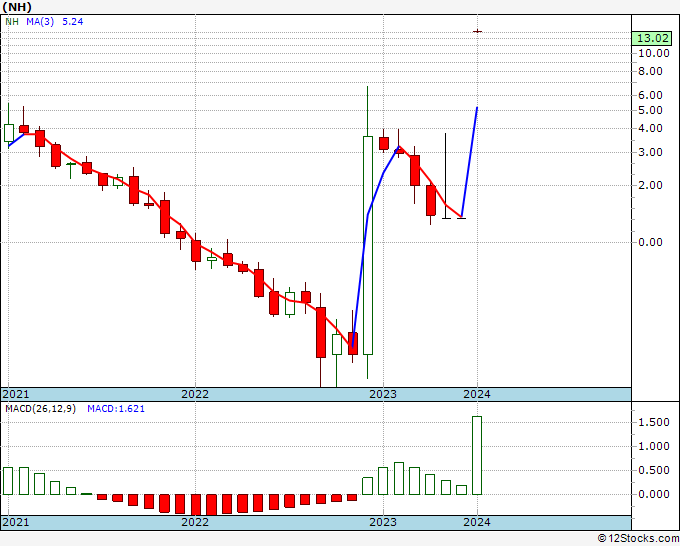Viewport: 680px width, 546px height.
Task: Click the small candle beside the 13.02 price
Action: point(477,31)
